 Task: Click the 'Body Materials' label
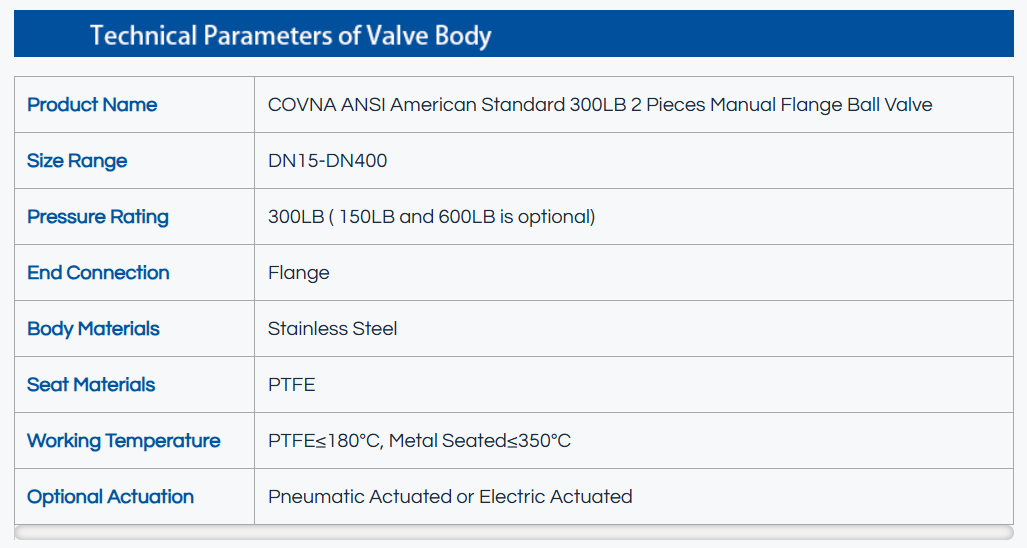point(93,329)
